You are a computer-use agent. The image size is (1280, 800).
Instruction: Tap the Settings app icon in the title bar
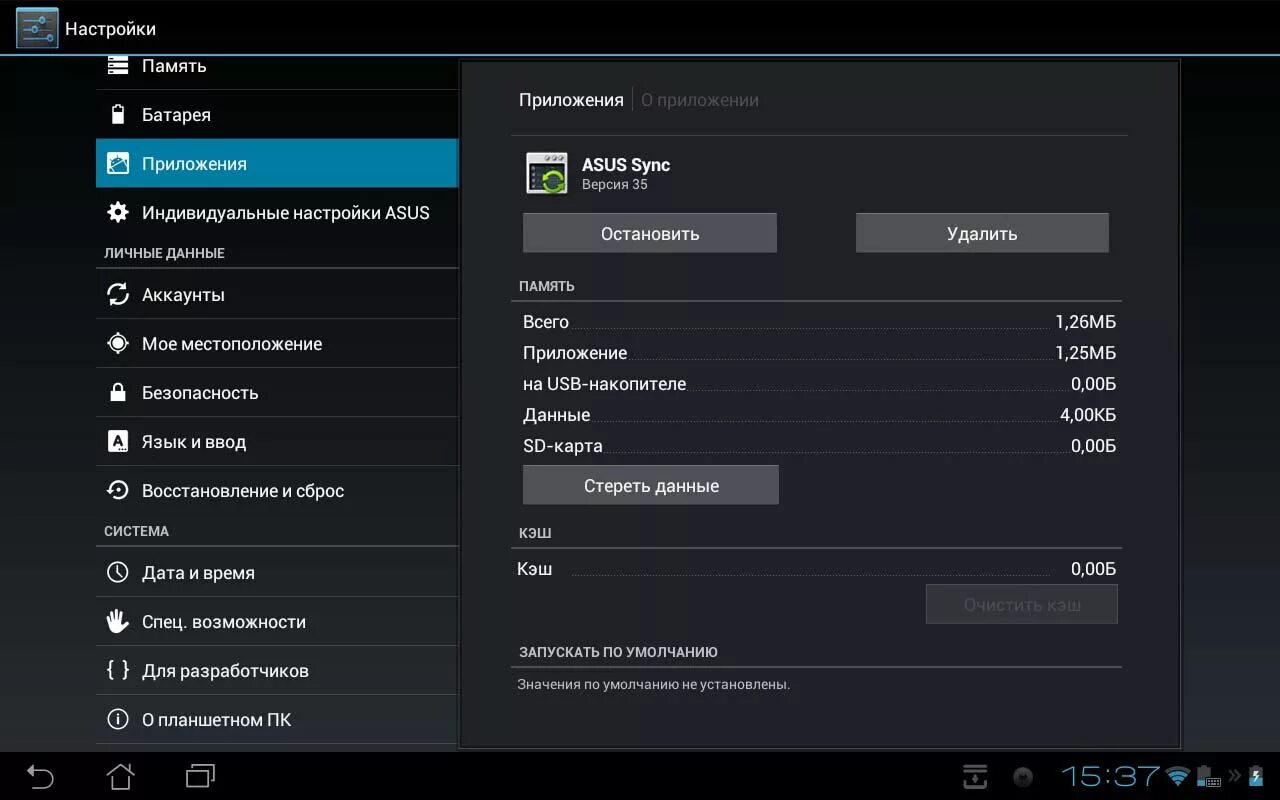tap(37, 28)
